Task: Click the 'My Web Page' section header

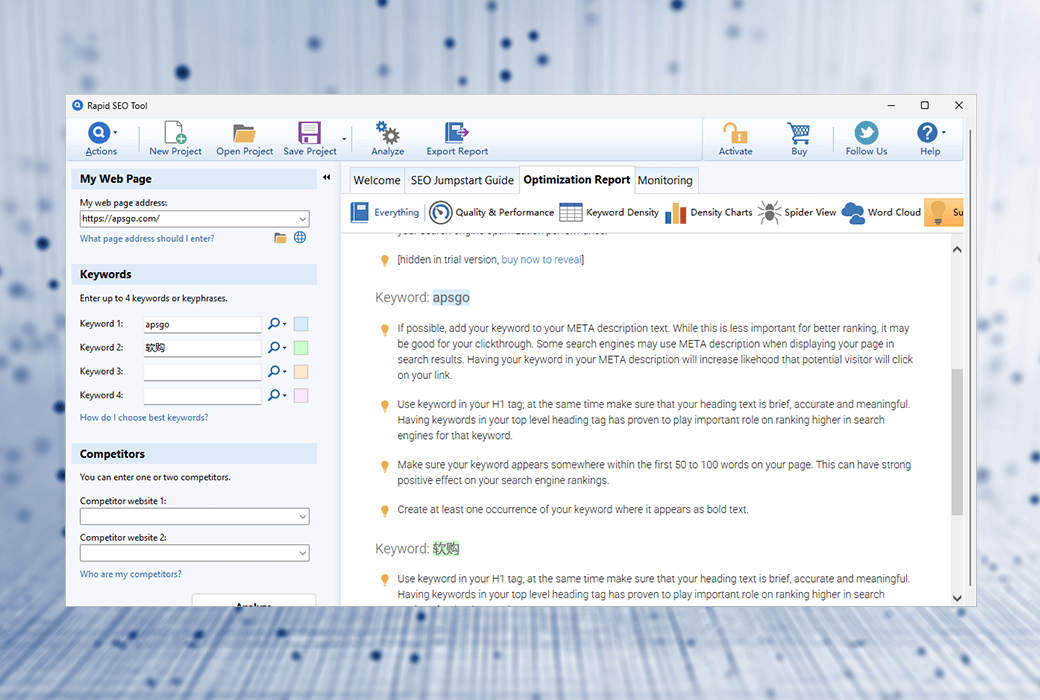Action: pyautogui.click(x=194, y=178)
